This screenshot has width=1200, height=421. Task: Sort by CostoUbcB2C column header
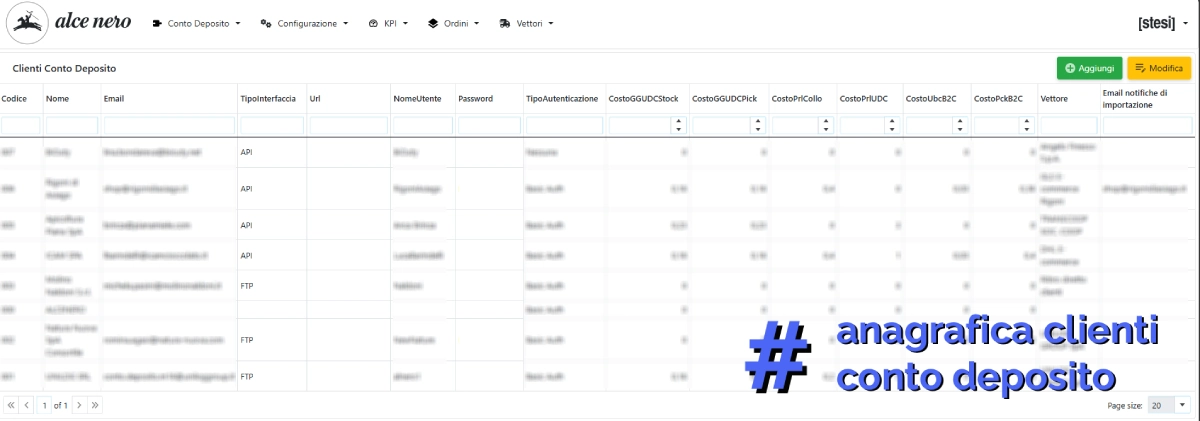point(931,99)
